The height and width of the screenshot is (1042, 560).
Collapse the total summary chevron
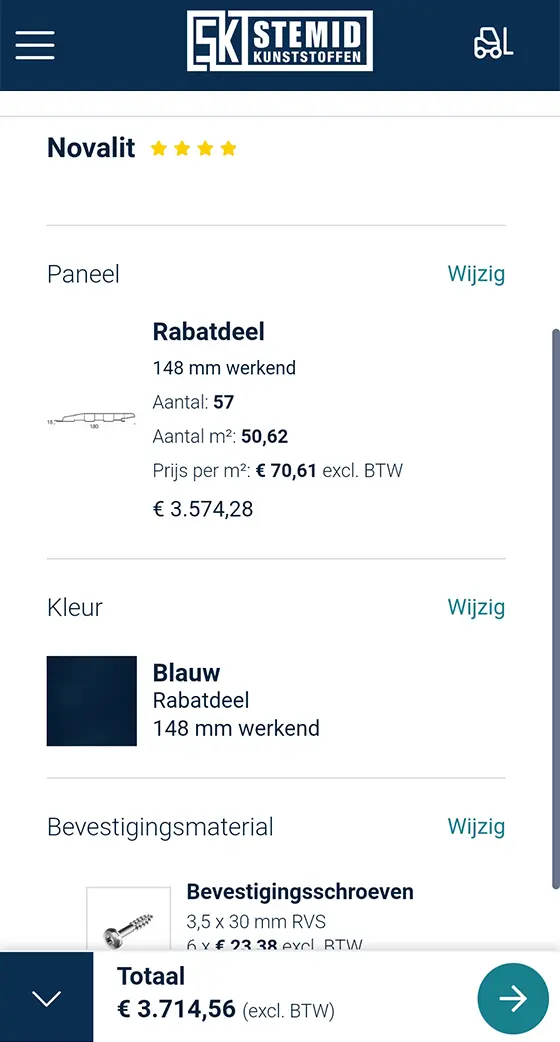click(x=47, y=998)
